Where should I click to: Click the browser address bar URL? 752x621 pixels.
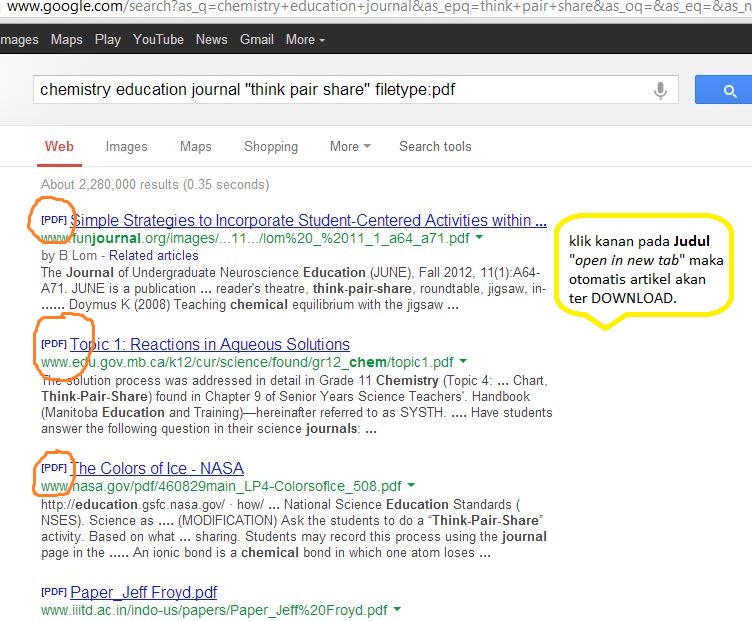pyautogui.click(x=376, y=7)
